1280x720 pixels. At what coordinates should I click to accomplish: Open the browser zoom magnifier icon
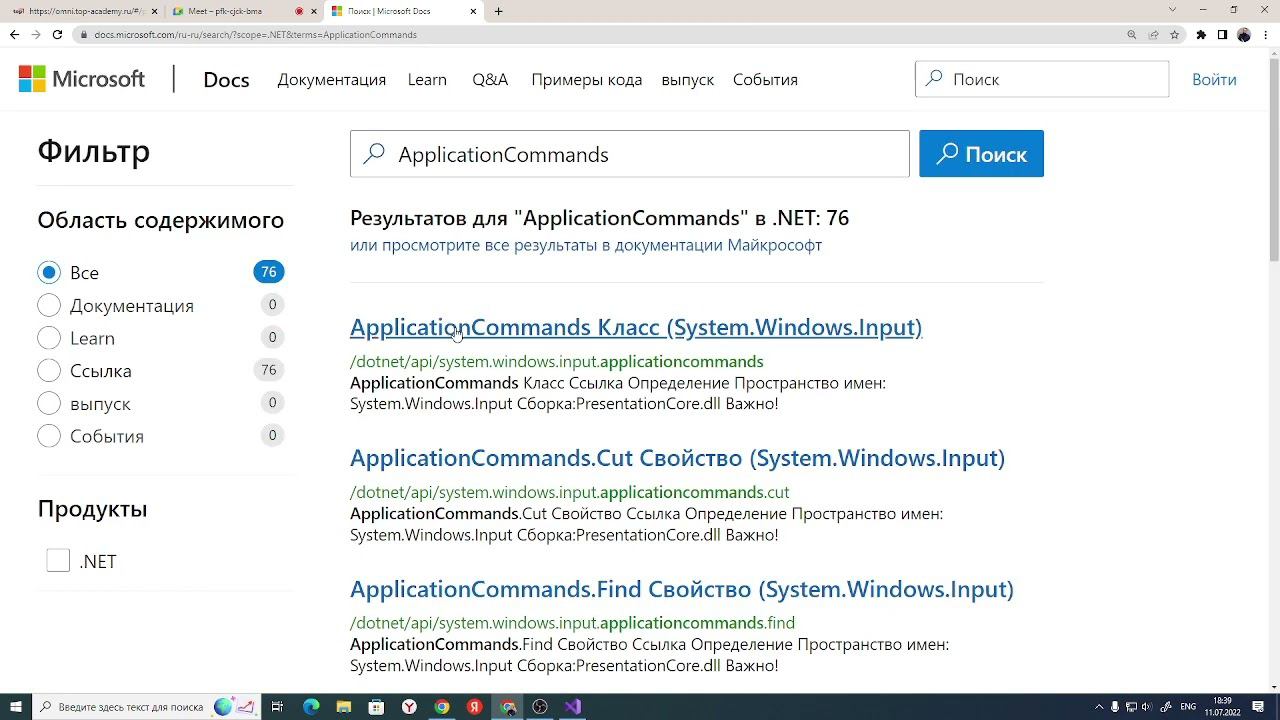click(1132, 34)
